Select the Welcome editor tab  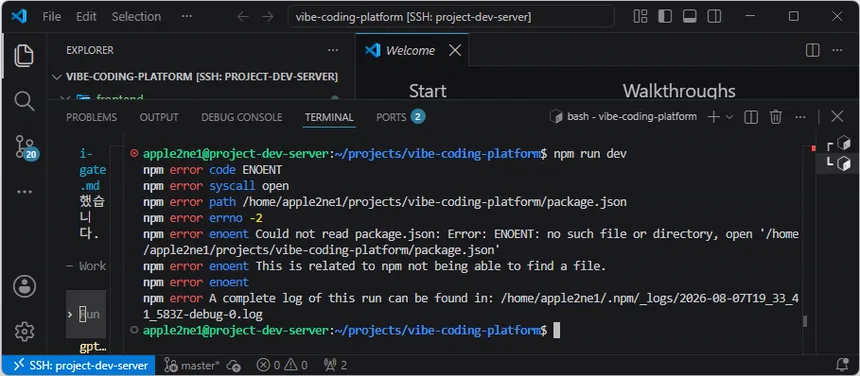pyautogui.click(x=412, y=50)
